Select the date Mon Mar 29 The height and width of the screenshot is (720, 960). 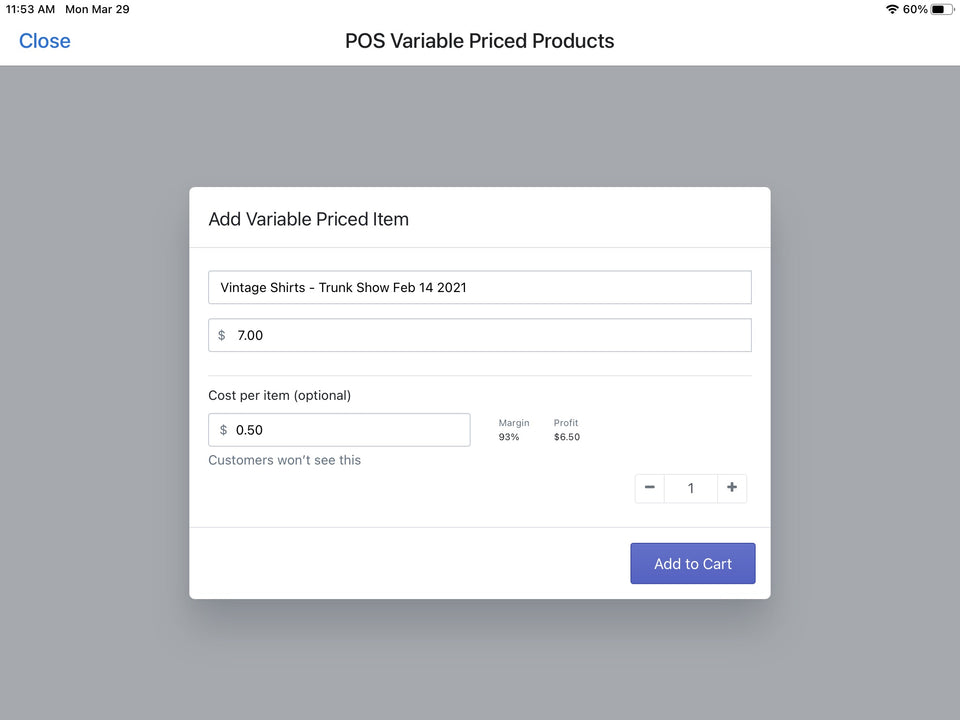click(97, 9)
